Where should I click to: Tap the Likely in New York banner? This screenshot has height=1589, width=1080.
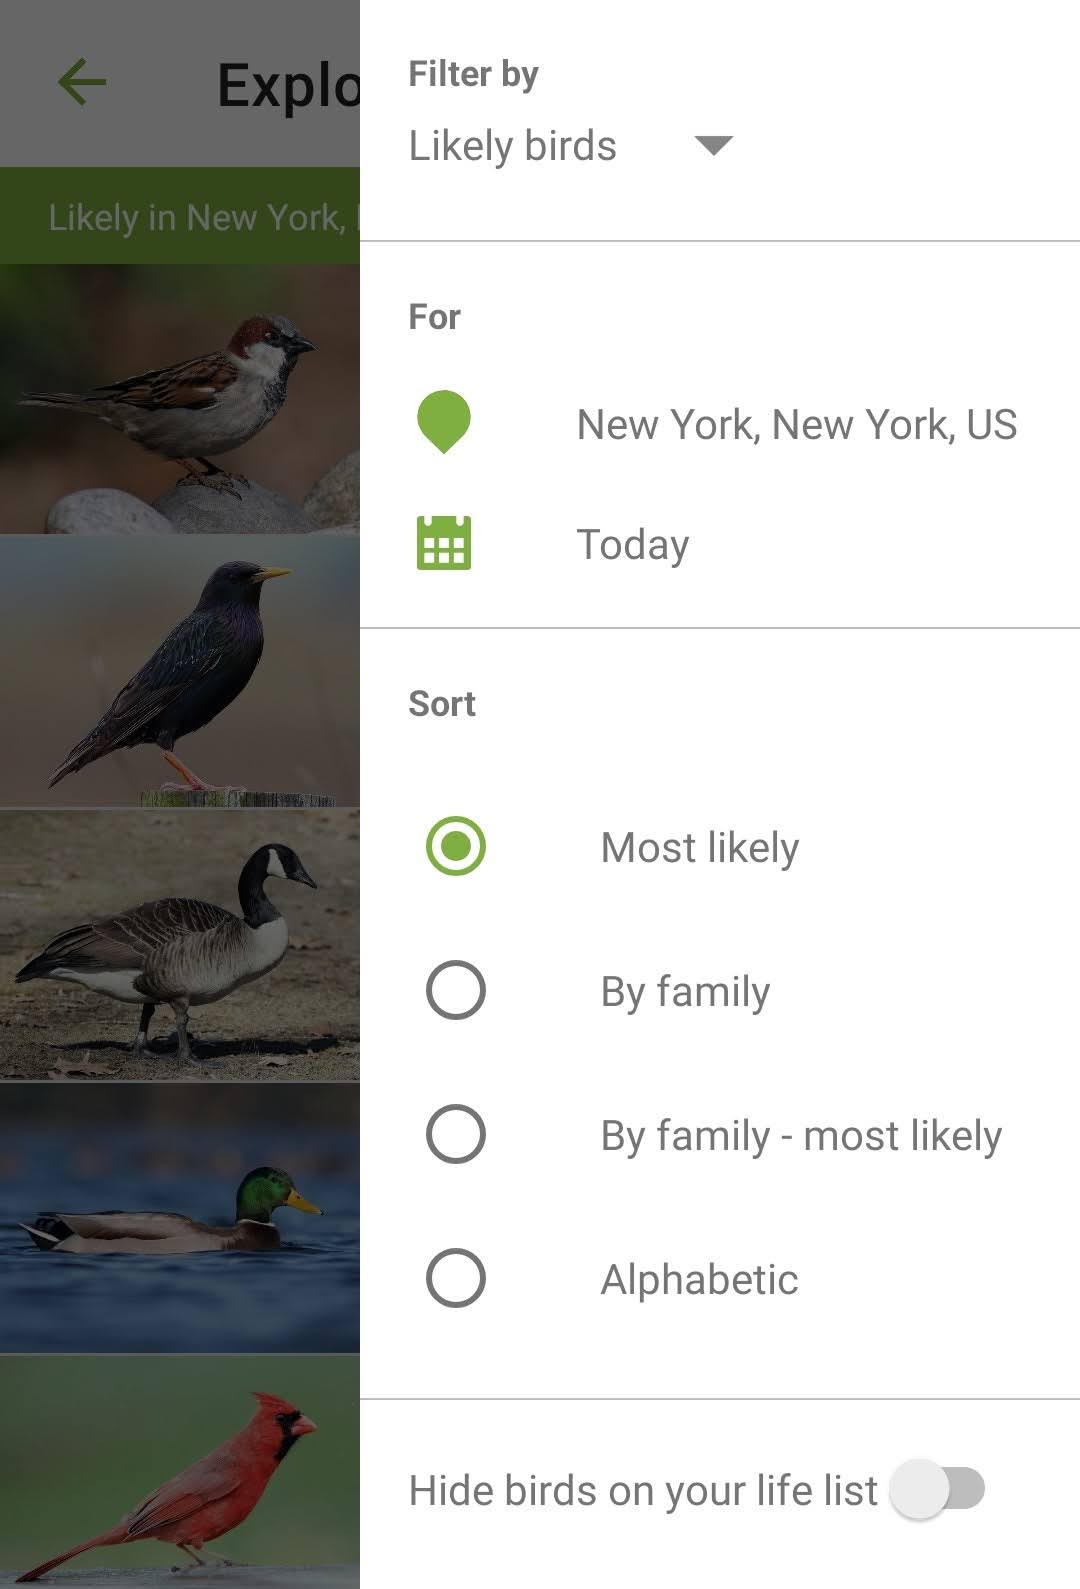180,216
